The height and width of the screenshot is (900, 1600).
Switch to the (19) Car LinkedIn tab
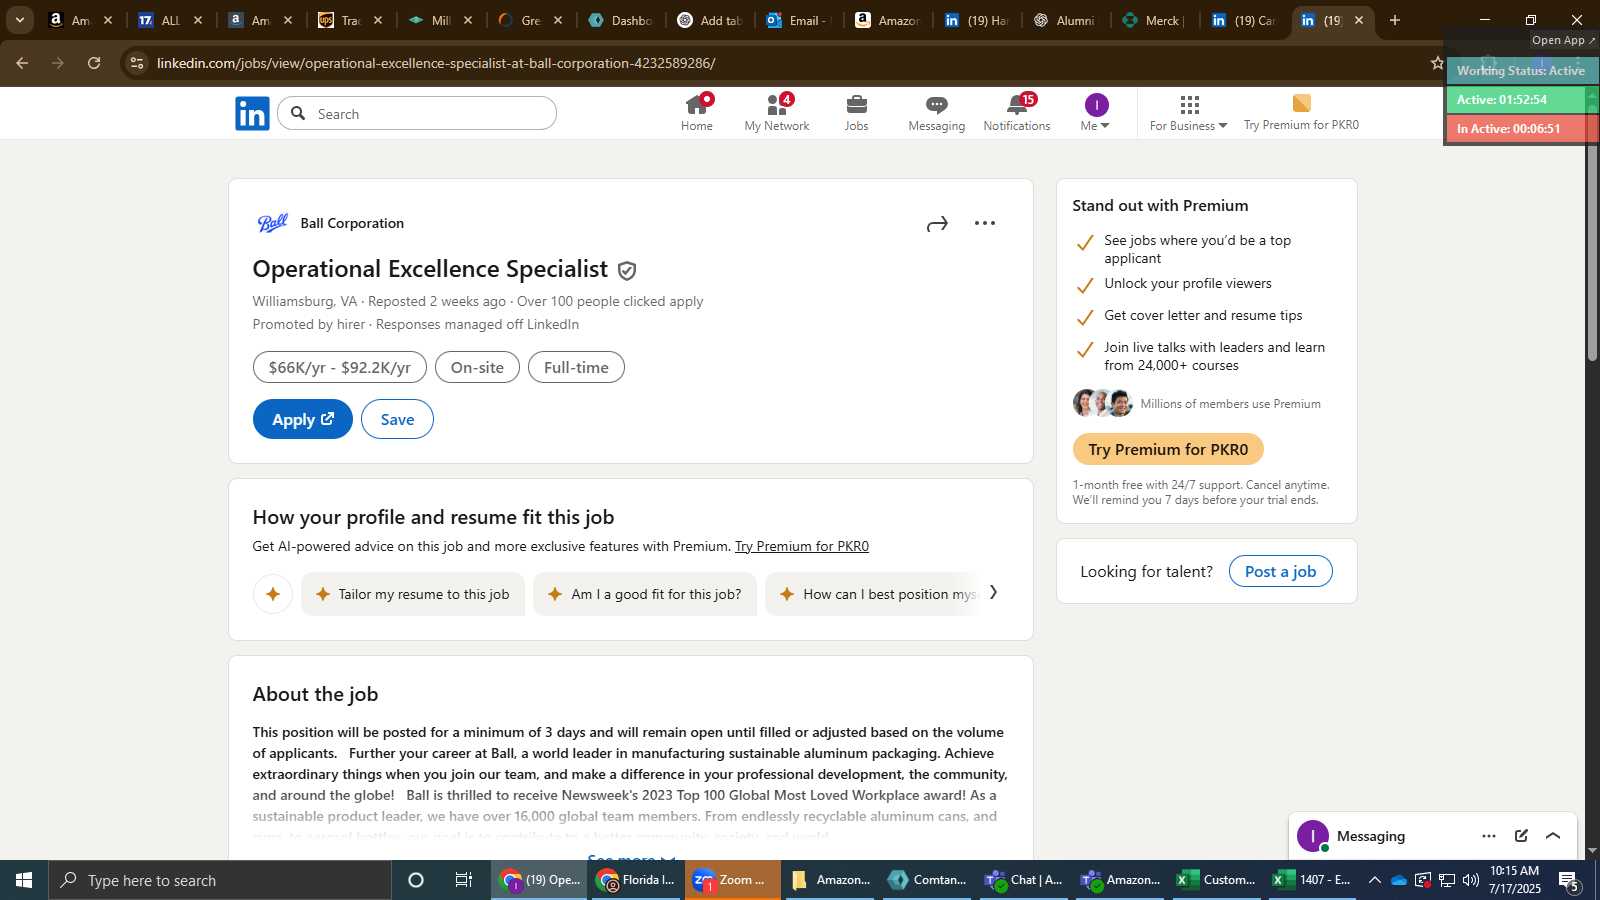tap(1243, 20)
